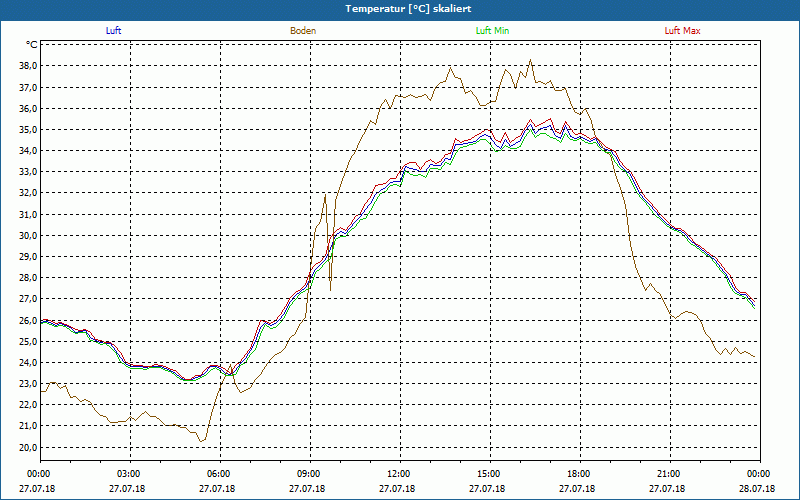Screen dimensions: 800x500
Task: Click the Boden curve minimum near 20 °C
Action: (201, 441)
